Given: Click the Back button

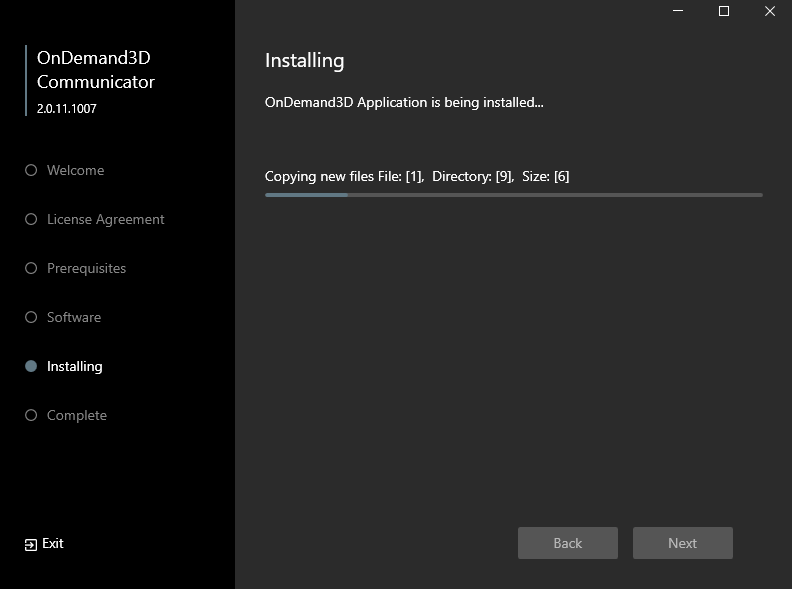Looking at the screenshot, I should 568,543.
